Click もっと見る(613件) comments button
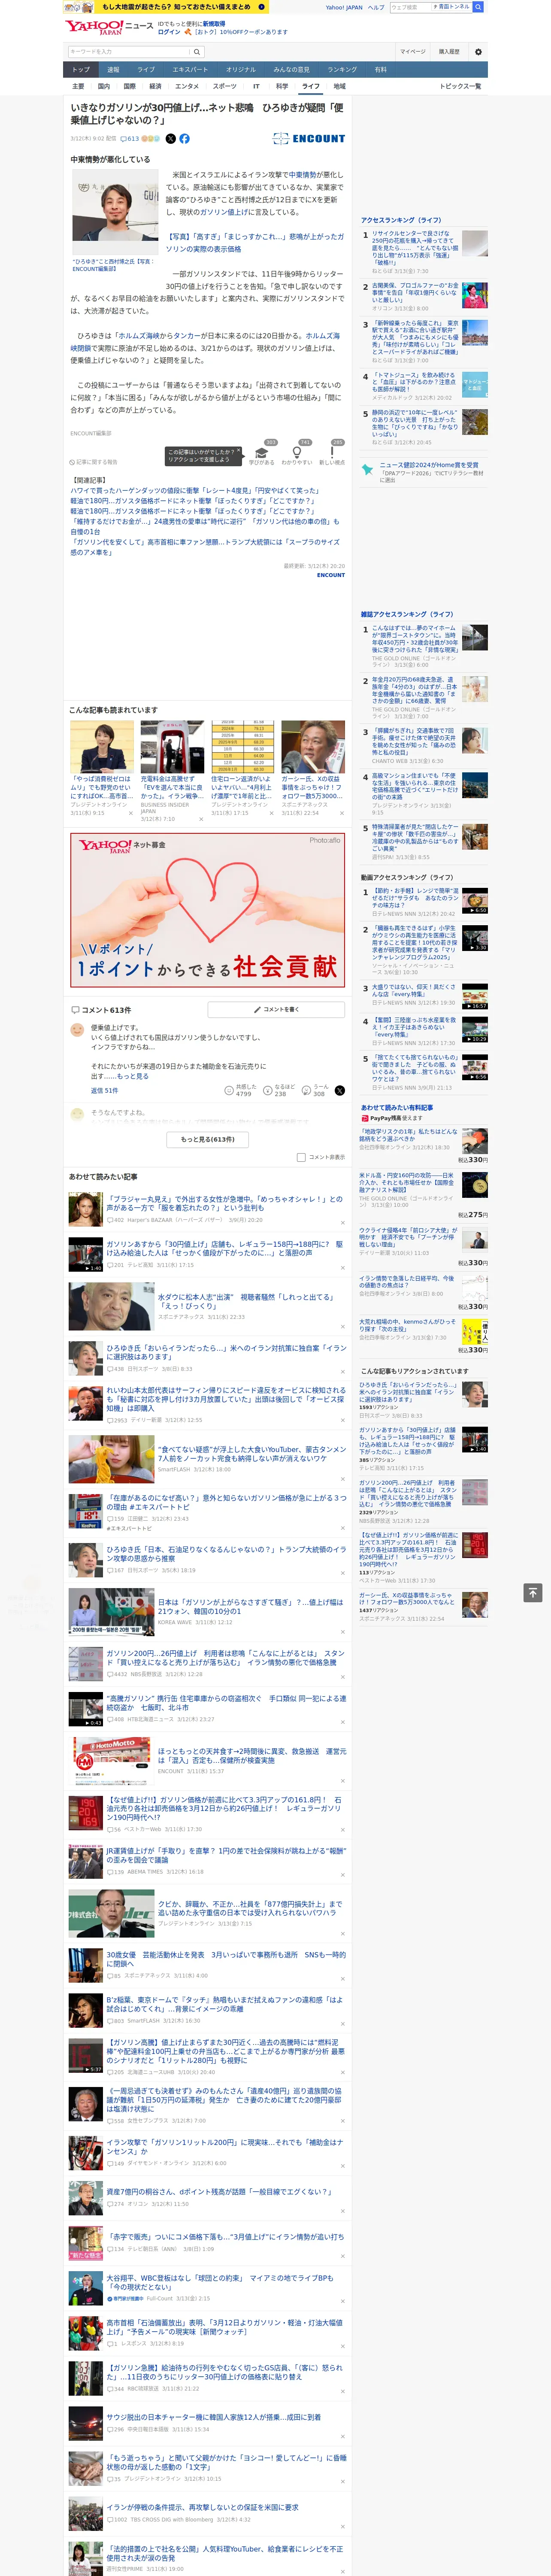Image resolution: width=551 pixels, height=2576 pixels. pyautogui.click(x=208, y=1139)
